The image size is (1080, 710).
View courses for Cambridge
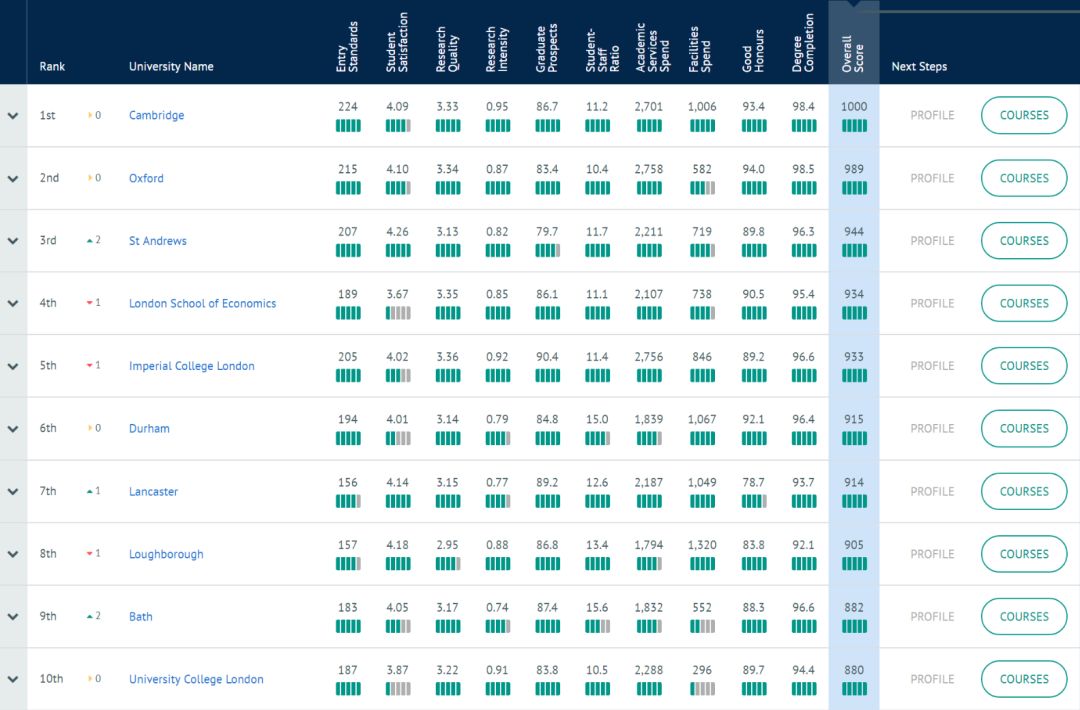1024,115
